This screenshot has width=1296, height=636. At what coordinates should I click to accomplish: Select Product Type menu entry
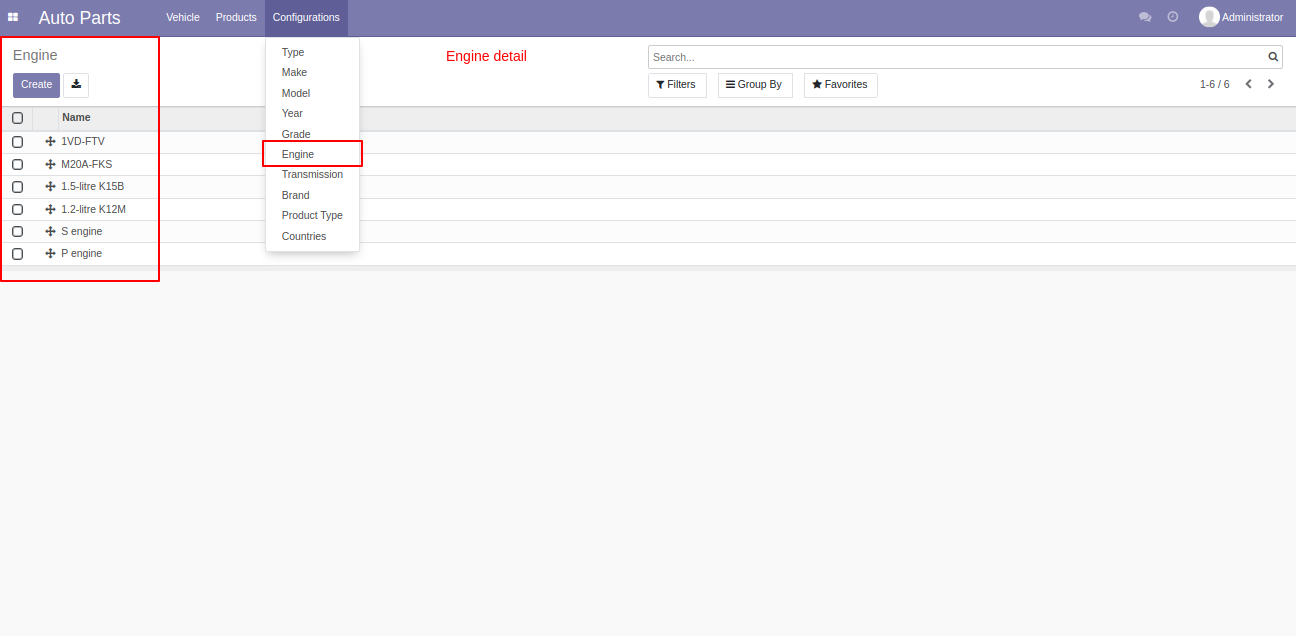312,215
